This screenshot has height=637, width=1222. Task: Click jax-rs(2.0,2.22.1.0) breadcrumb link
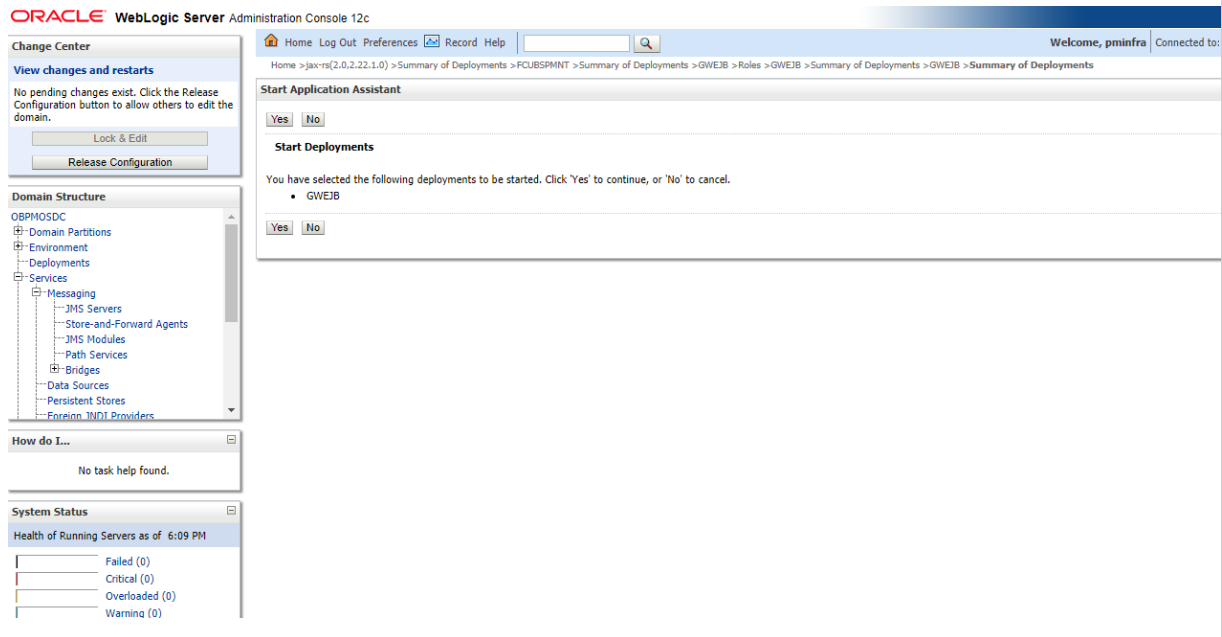tap(346, 65)
